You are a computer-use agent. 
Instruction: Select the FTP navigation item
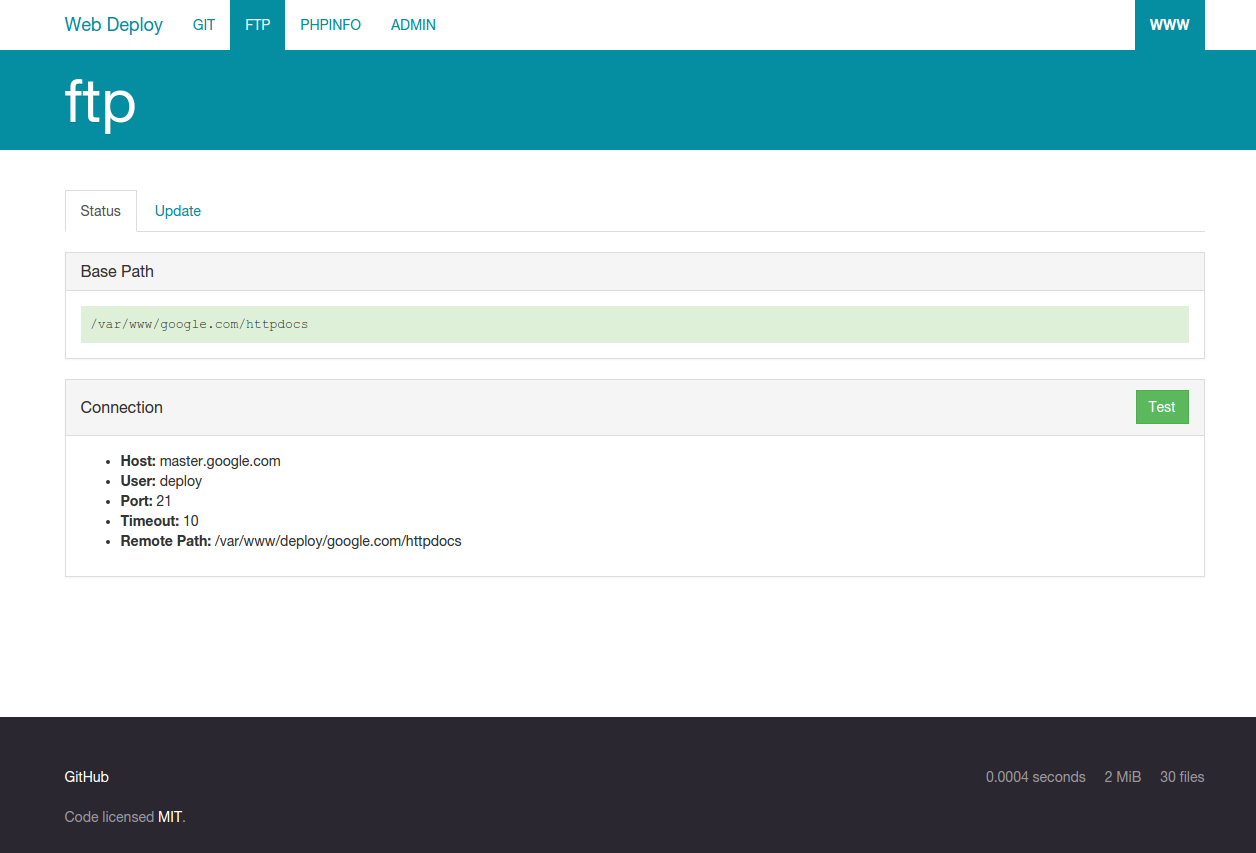pos(257,25)
